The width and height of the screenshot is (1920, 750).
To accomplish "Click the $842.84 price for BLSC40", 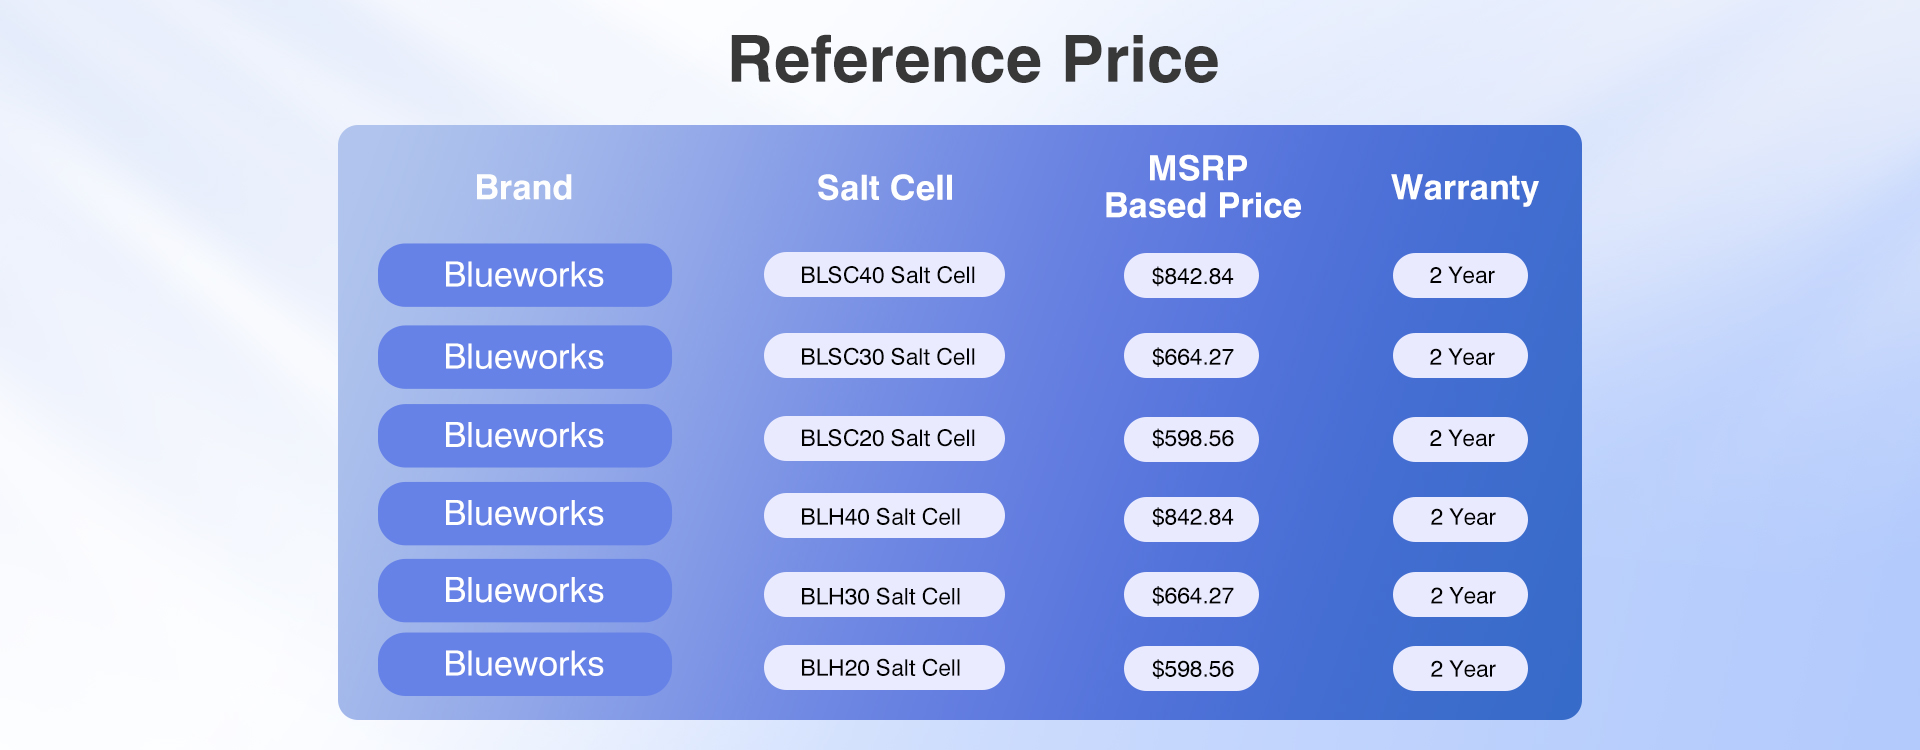I will 1191,276.
